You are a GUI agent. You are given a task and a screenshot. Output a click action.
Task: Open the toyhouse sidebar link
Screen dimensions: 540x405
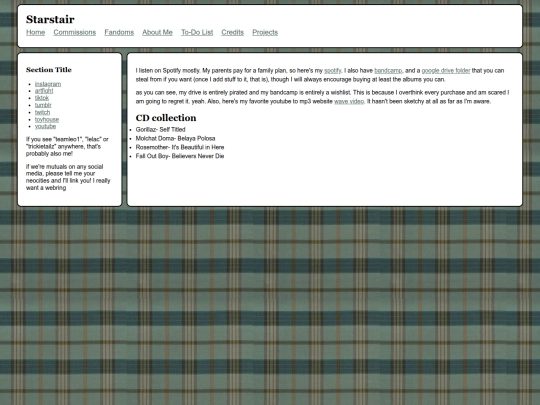coord(47,120)
